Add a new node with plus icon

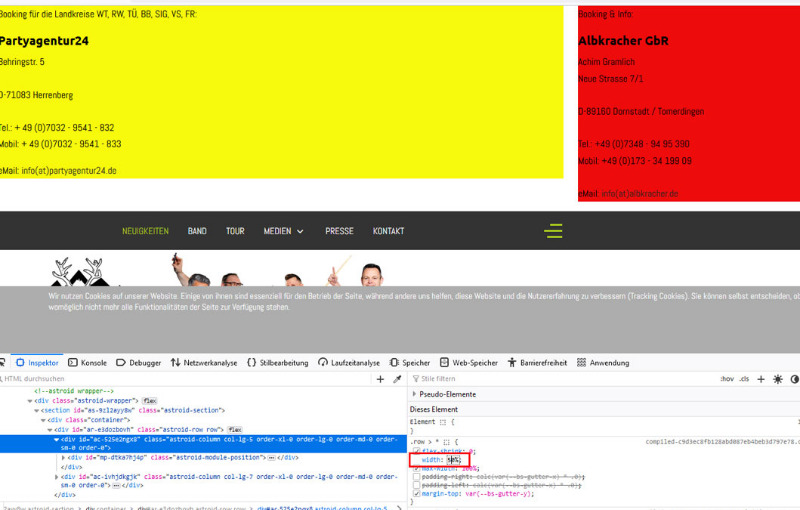[380, 379]
